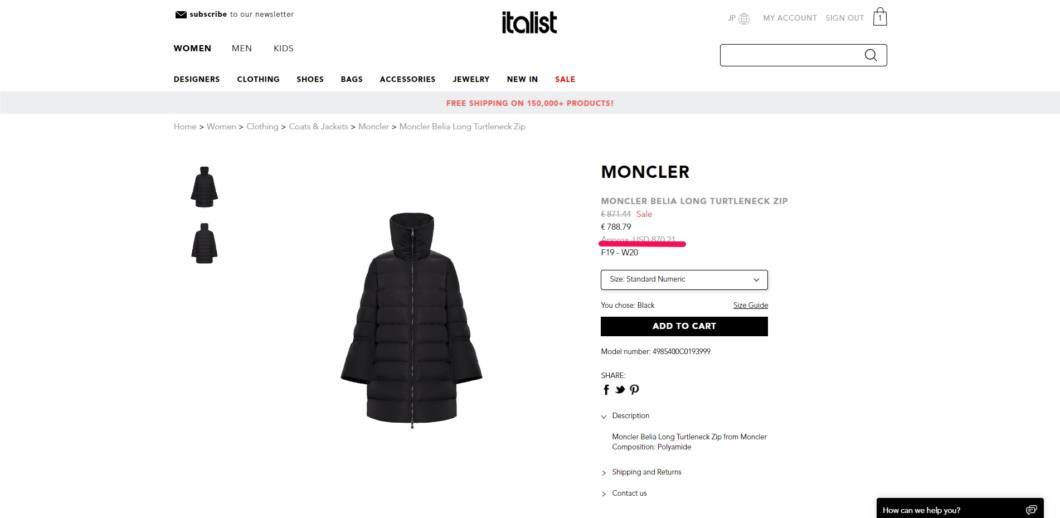Expand Shipping and Returns section
Screen dimensions: 1060x518
641,472
